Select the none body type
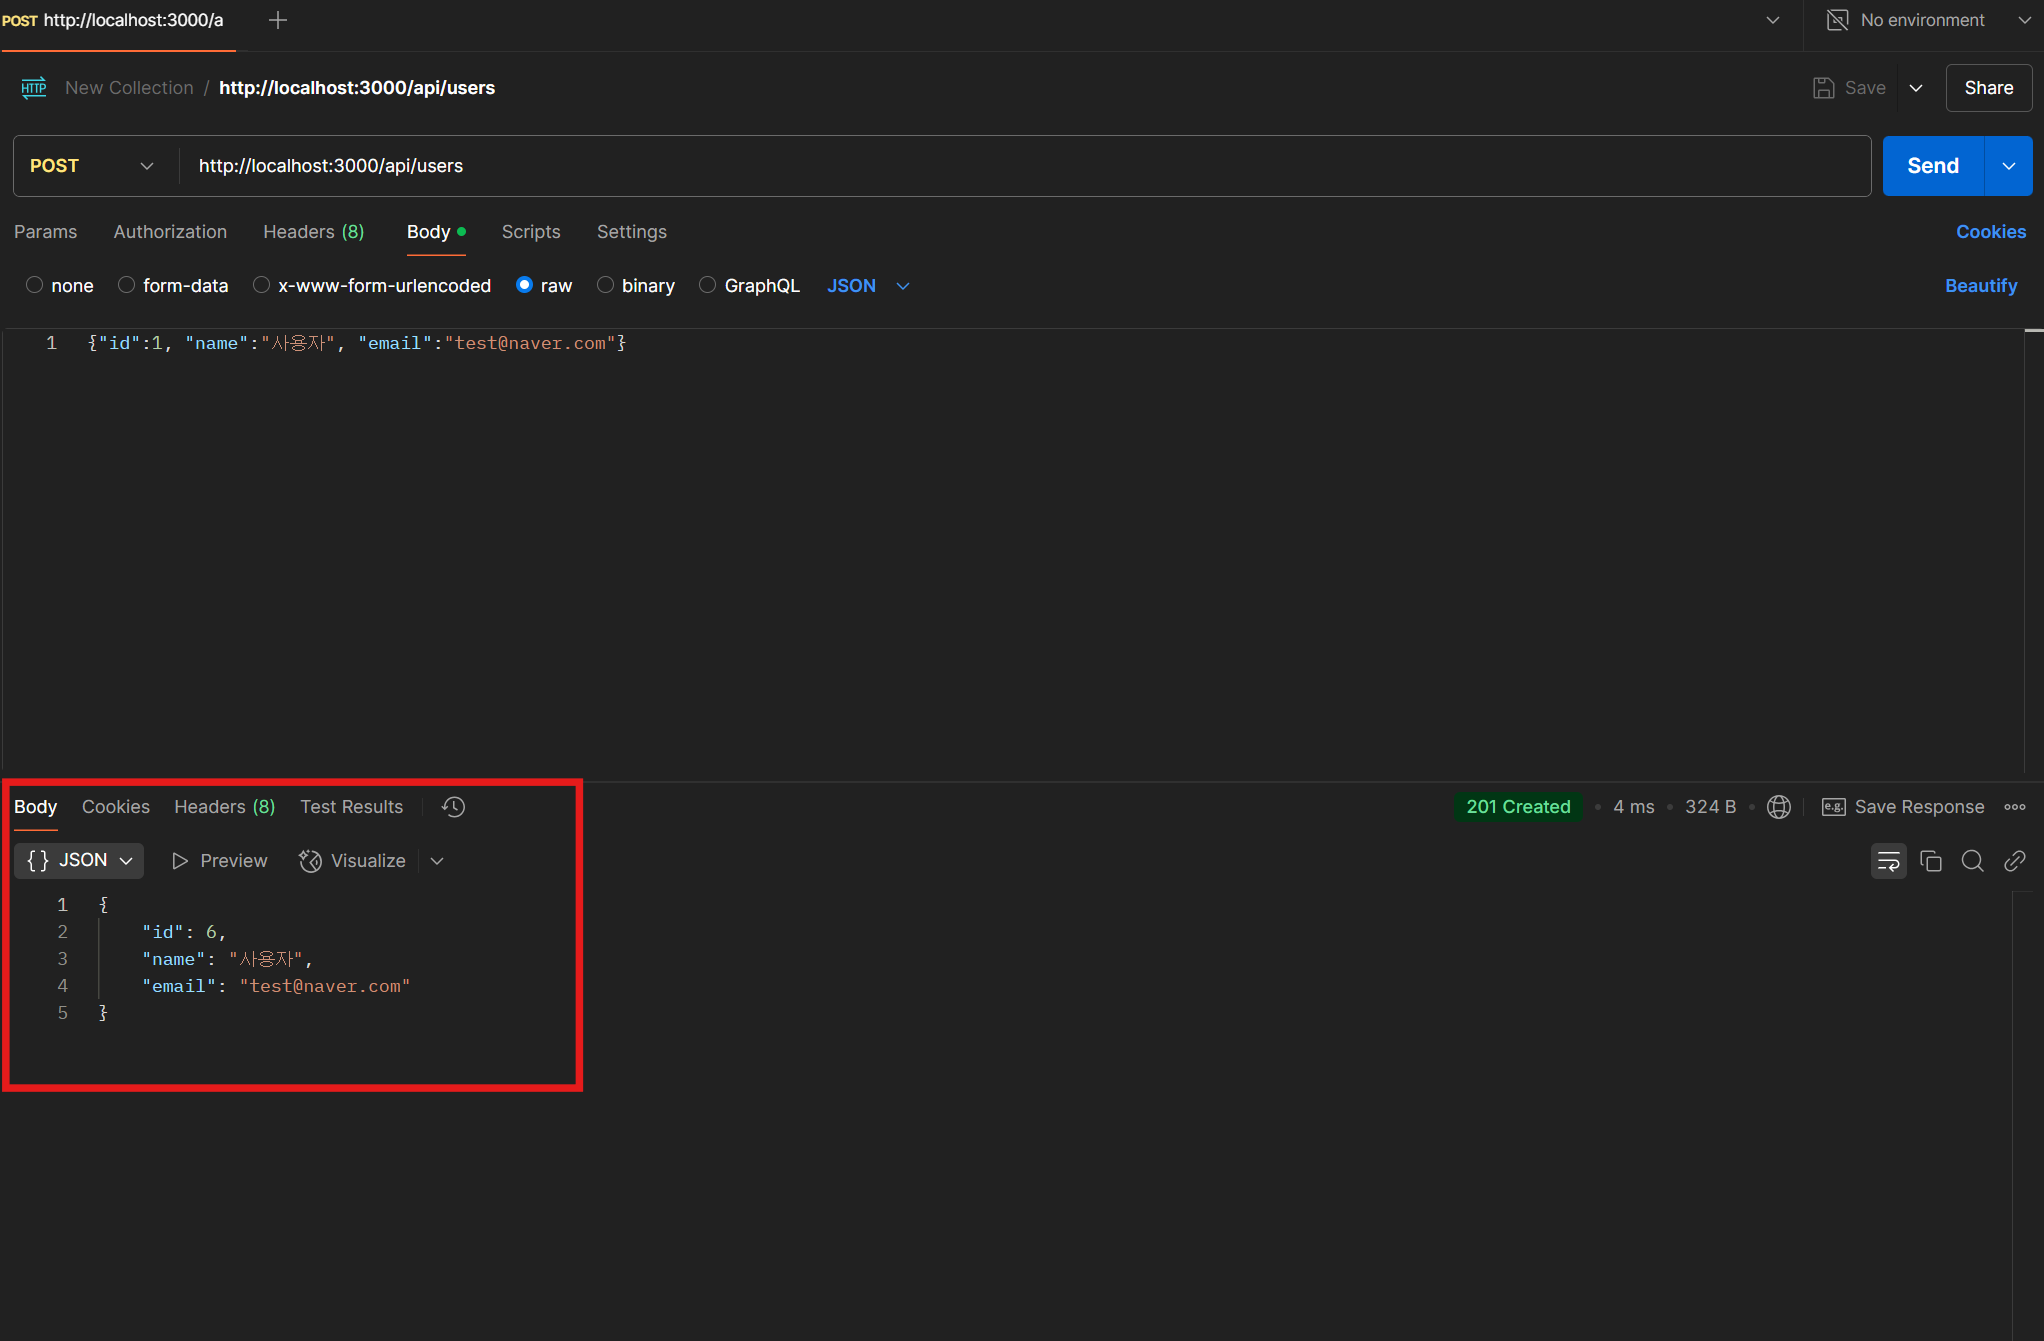Screen dimensions: 2044x1341 tap(34, 285)
